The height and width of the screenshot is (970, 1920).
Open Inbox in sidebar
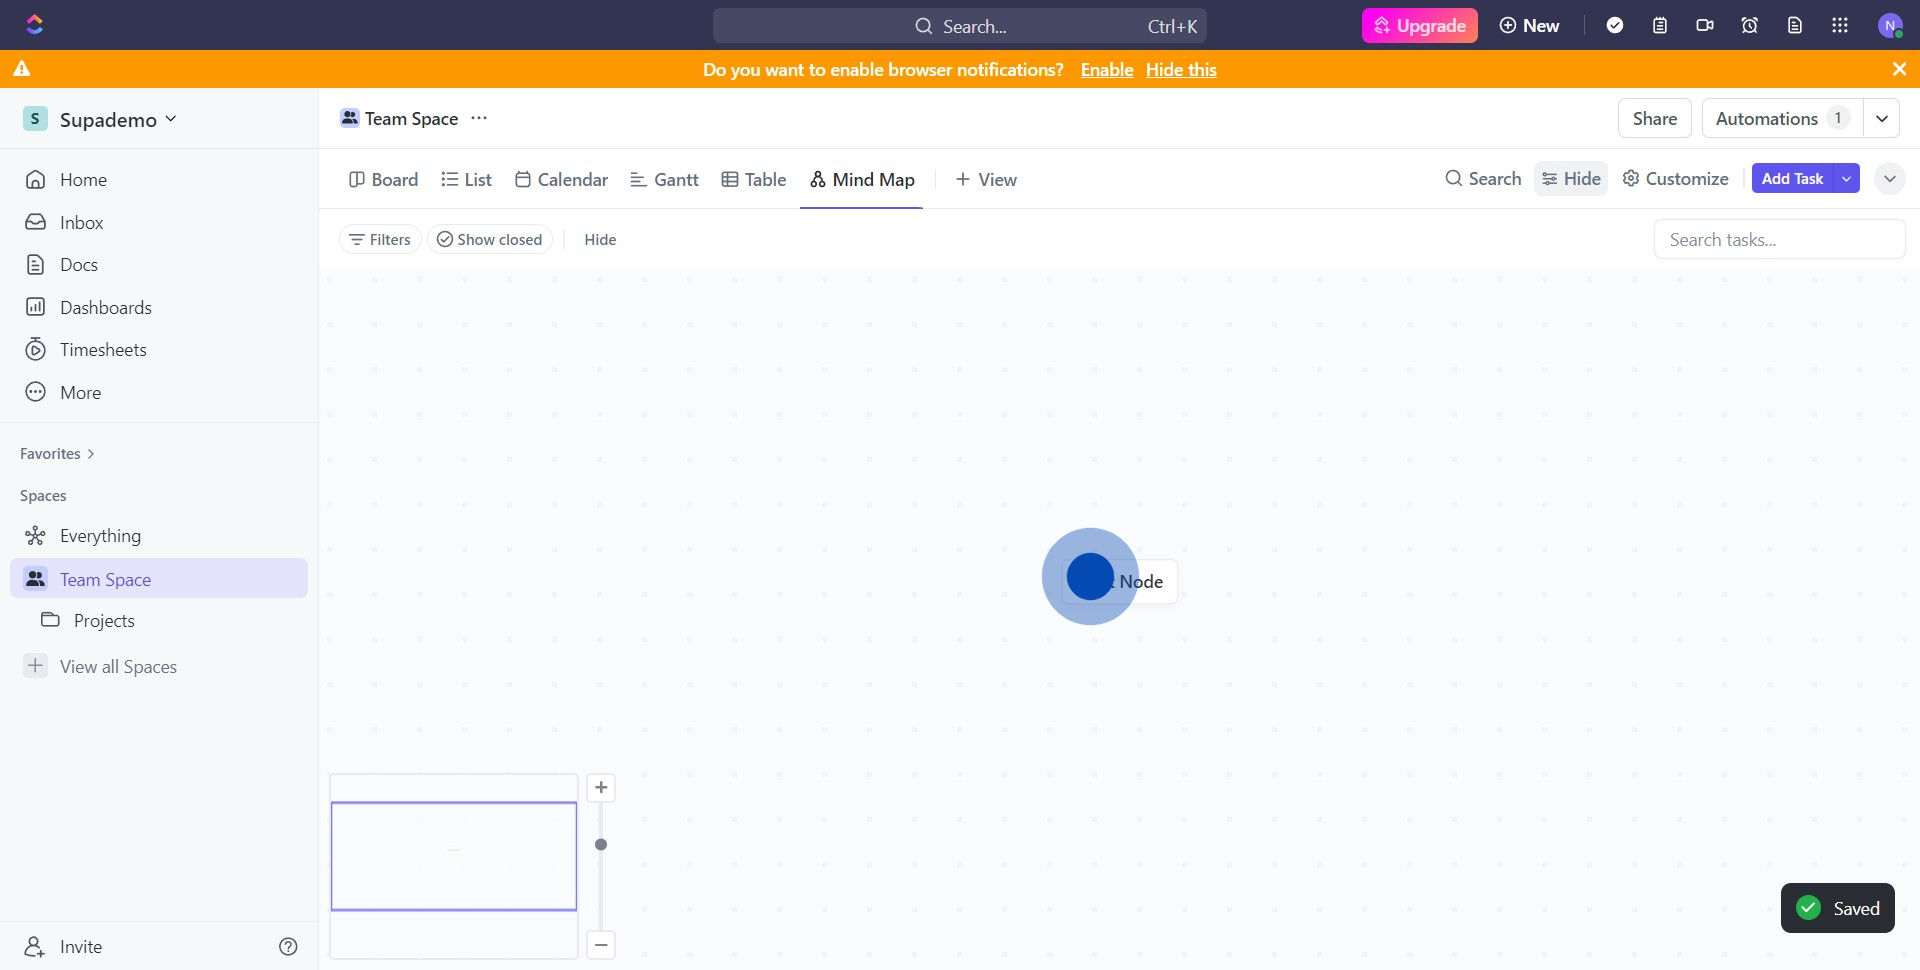click(159, 222)
